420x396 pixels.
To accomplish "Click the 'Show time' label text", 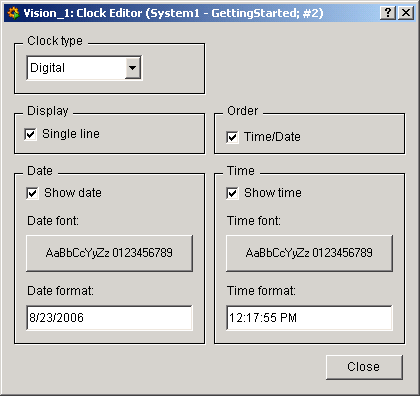I will click(273, 193).
